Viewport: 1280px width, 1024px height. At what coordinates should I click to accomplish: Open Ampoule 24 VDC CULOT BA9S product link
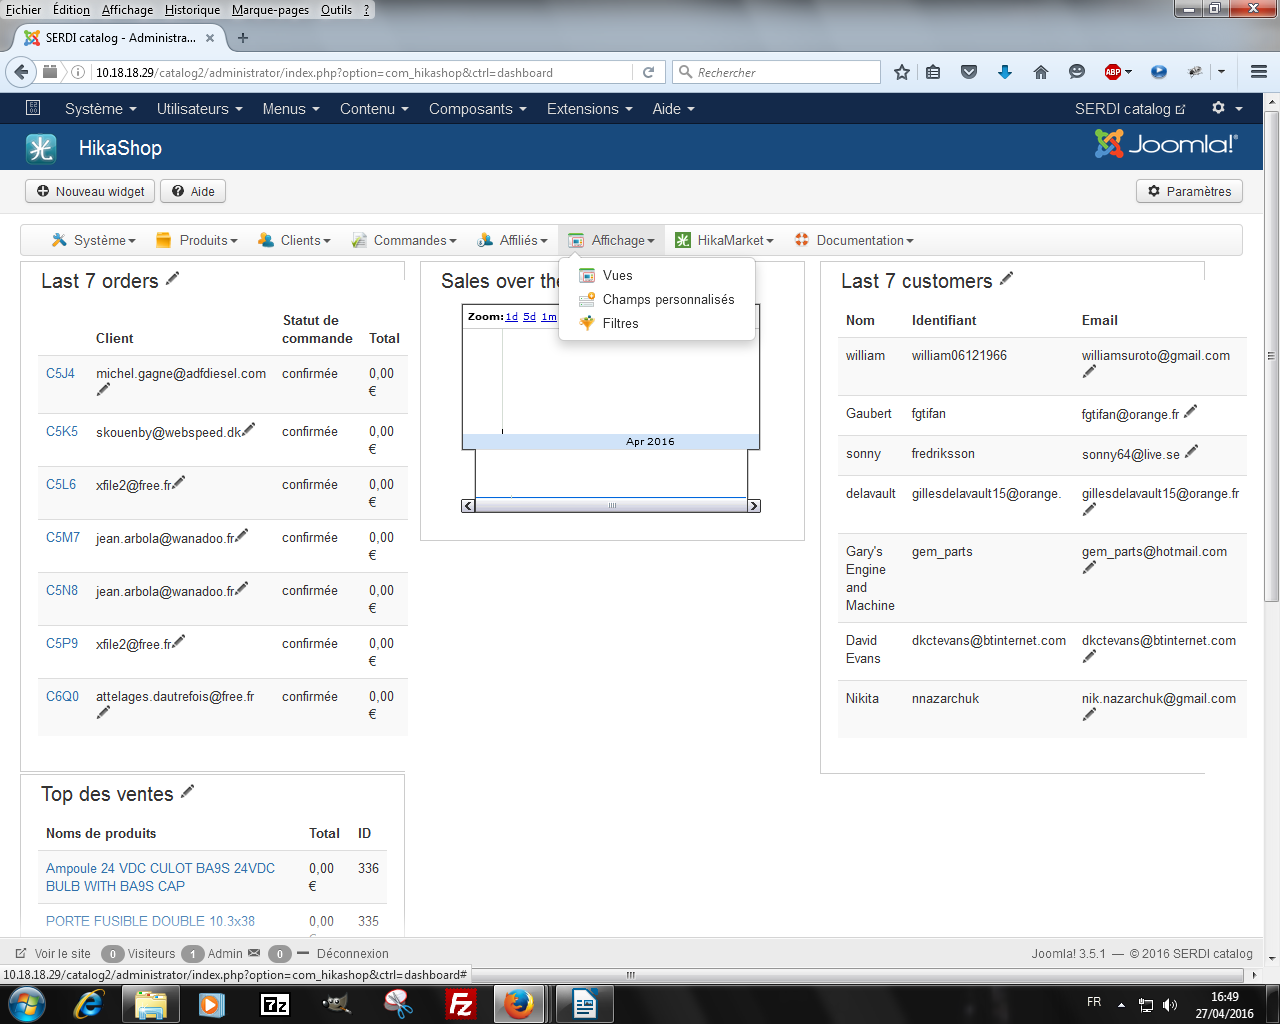(x=160, y=877)
